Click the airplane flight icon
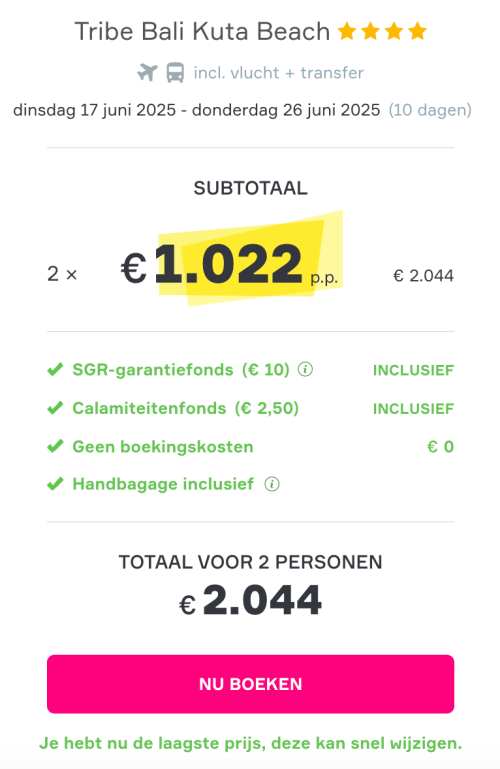This screenshot has height=769, width=500. pos(147,73)
